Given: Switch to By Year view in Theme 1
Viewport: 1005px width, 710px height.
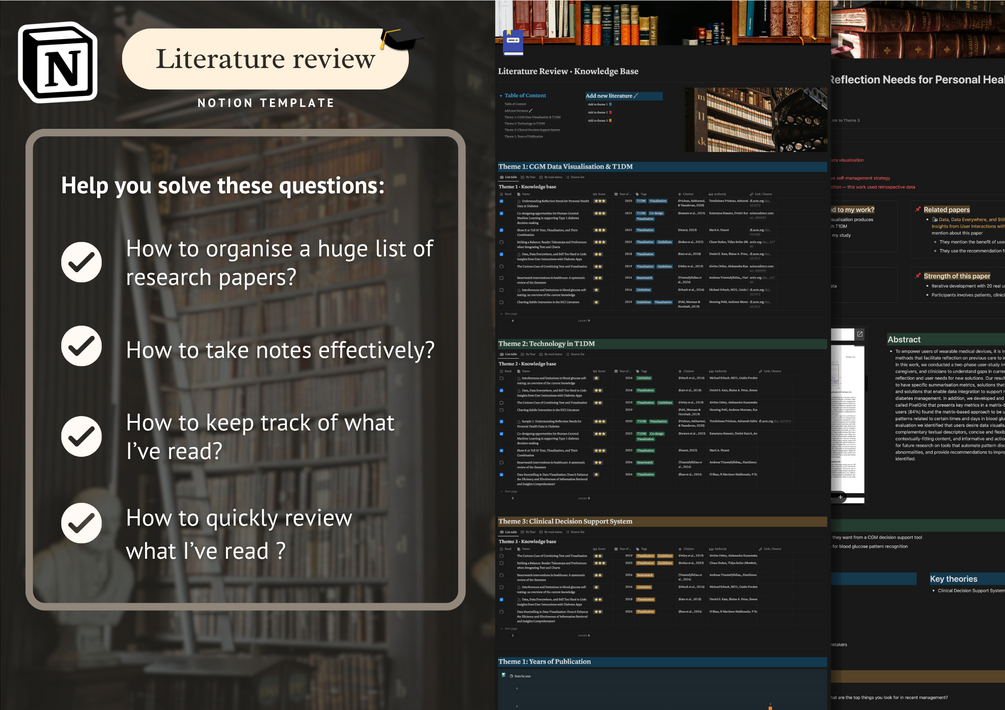Looking at the screenshot, I should (528, 177).
